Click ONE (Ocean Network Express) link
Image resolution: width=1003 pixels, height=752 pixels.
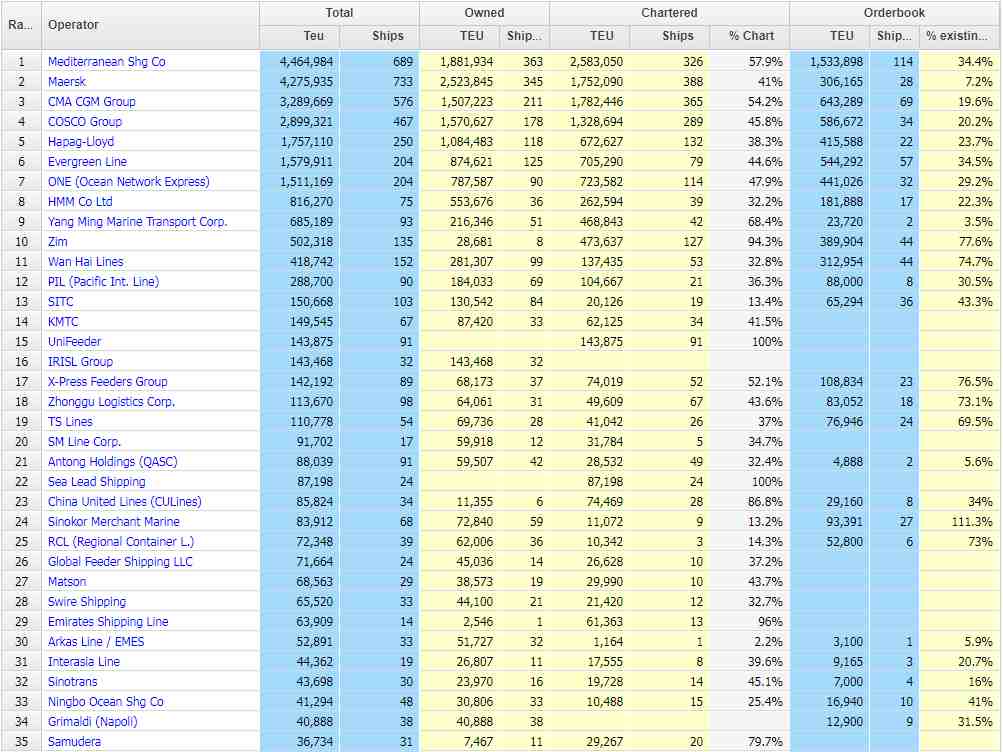(x=129, y=182)
